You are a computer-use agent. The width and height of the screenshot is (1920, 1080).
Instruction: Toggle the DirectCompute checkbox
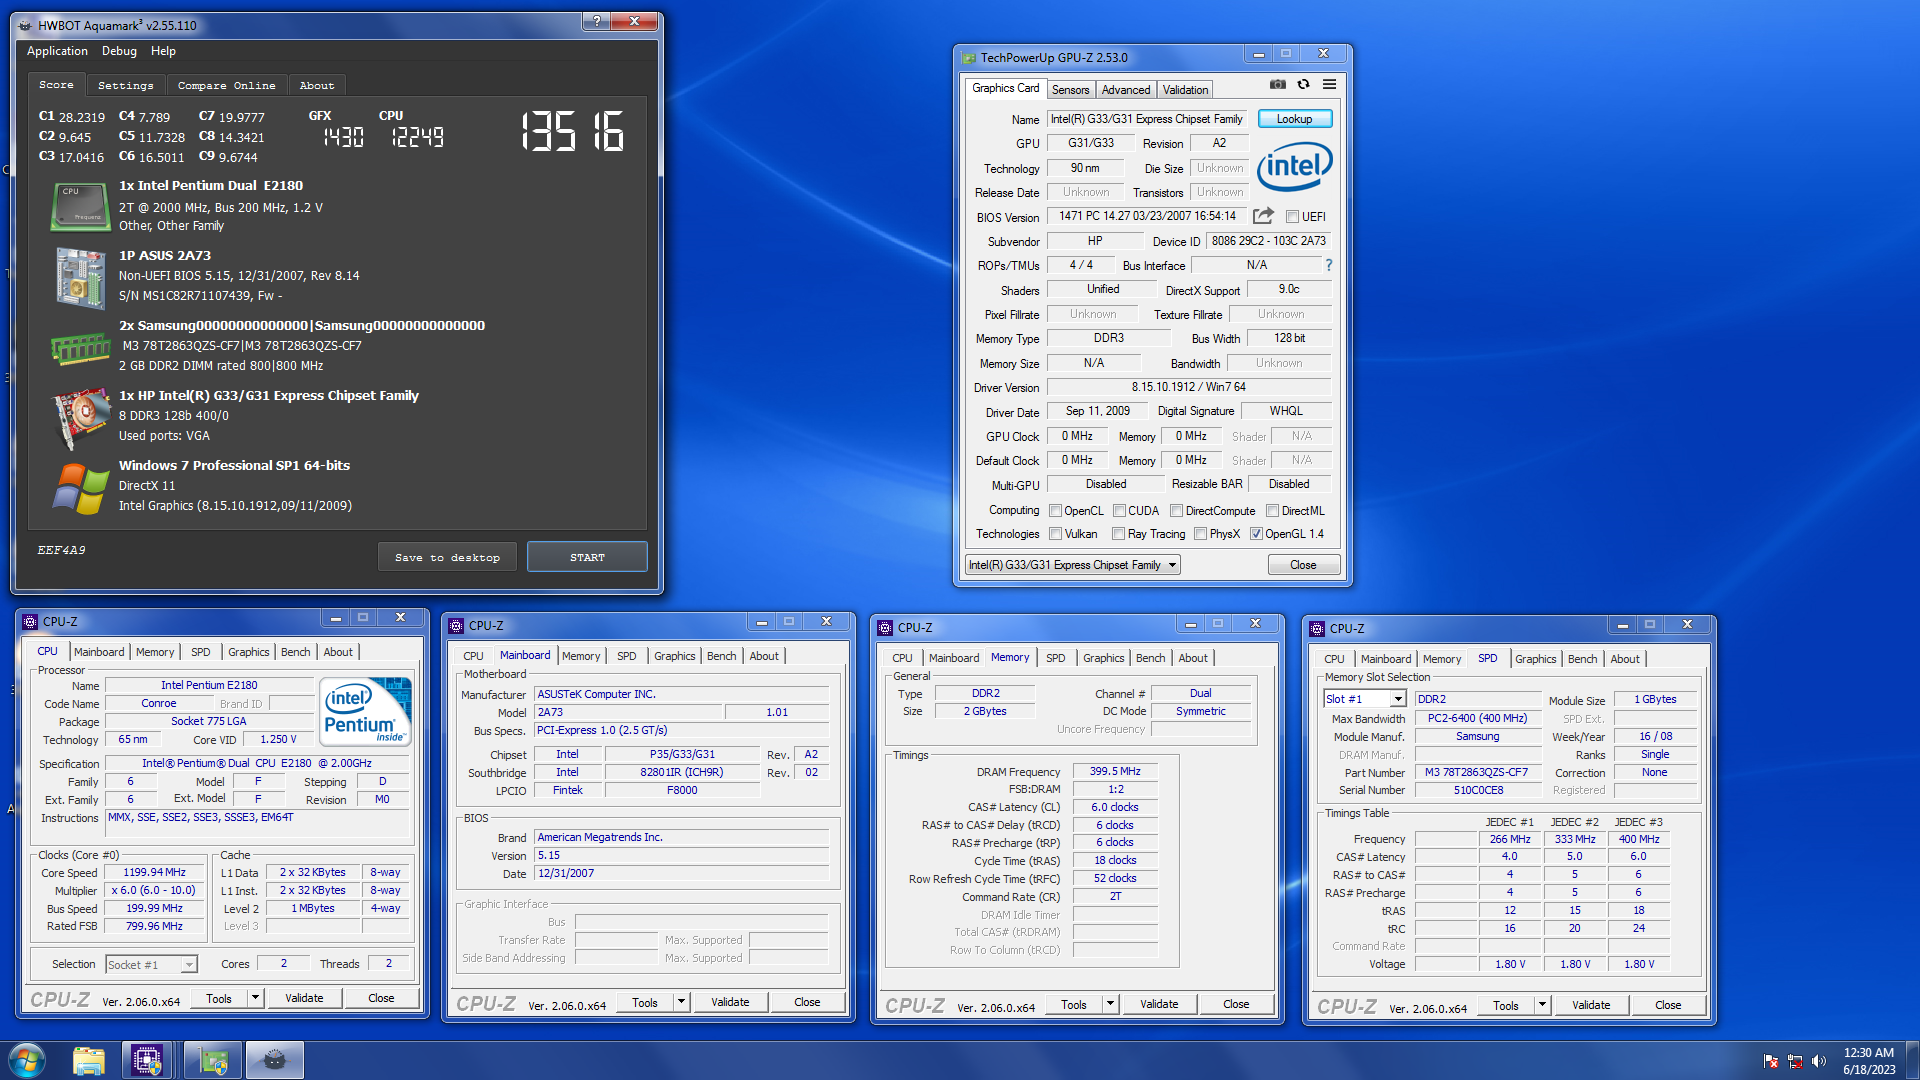1176,511
